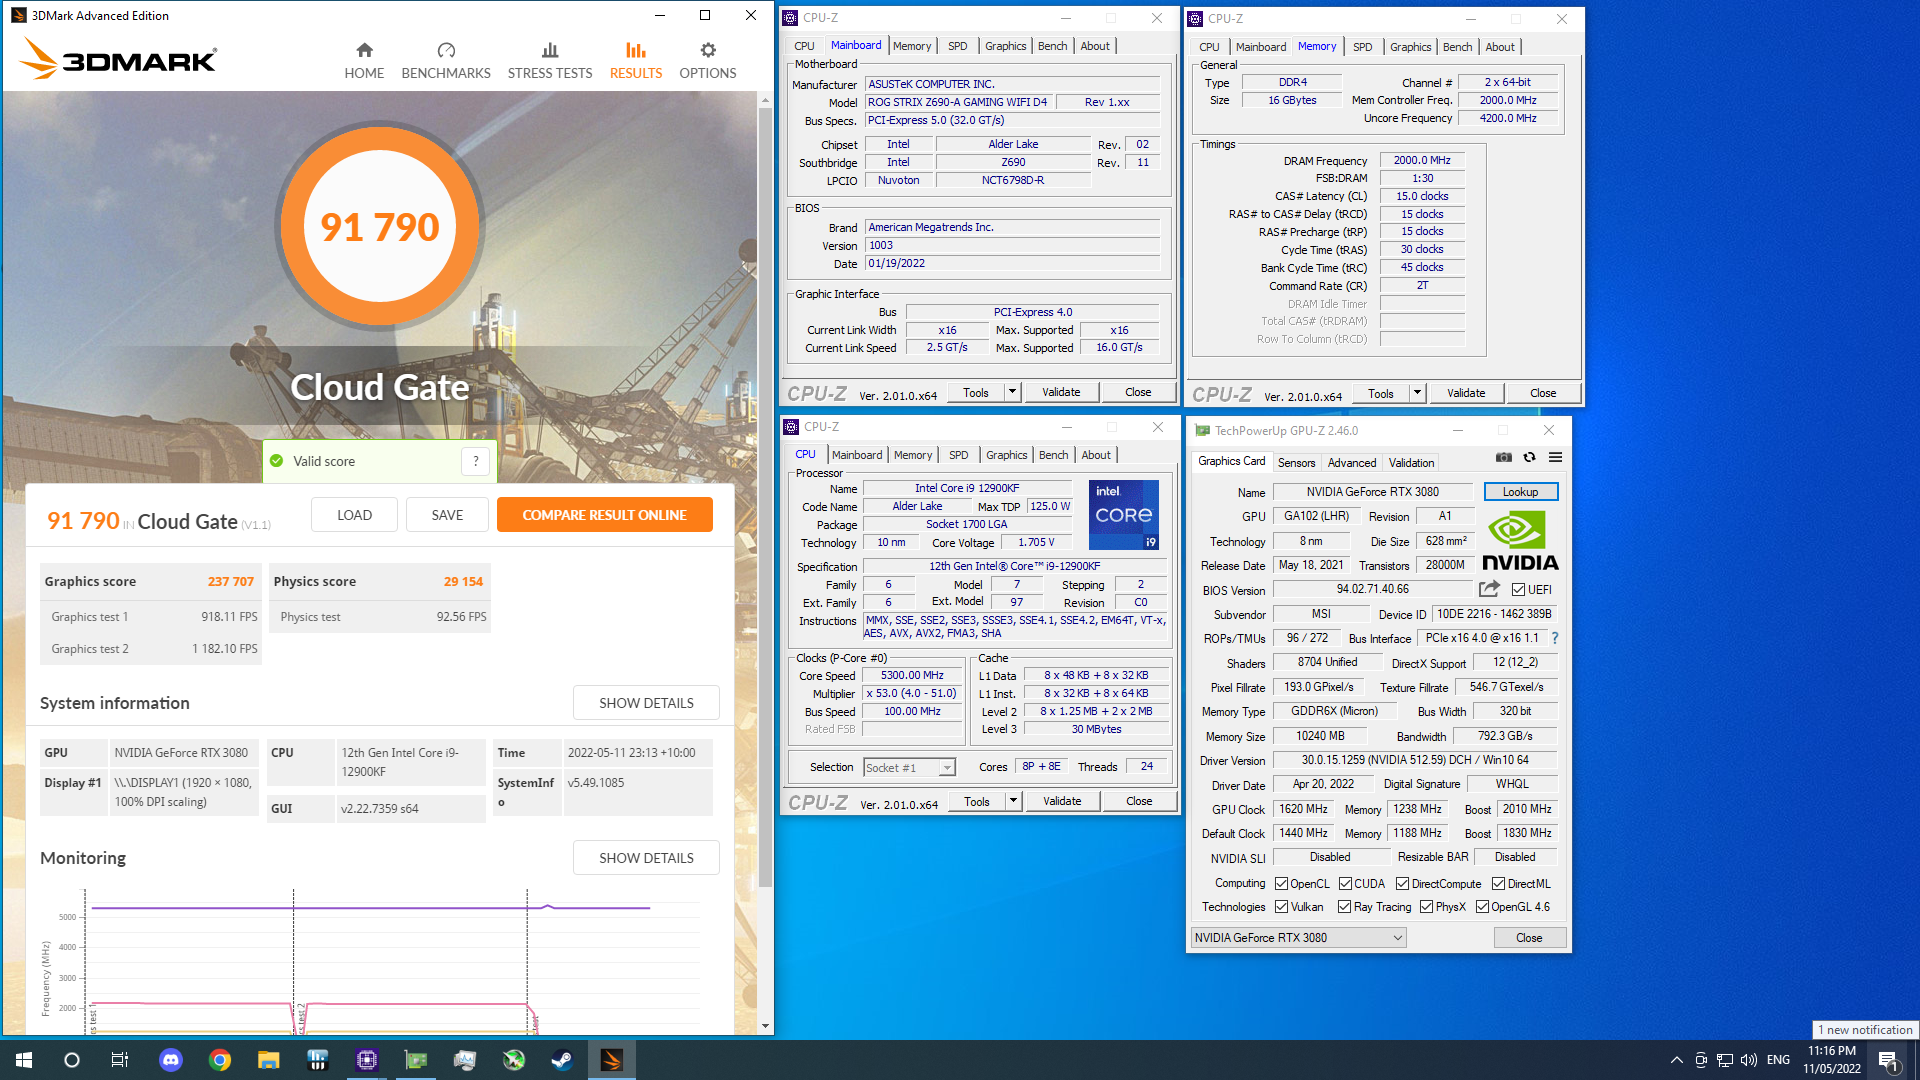Click the Intel Core i9 logo in CPU-Z

coord(1124,515)
